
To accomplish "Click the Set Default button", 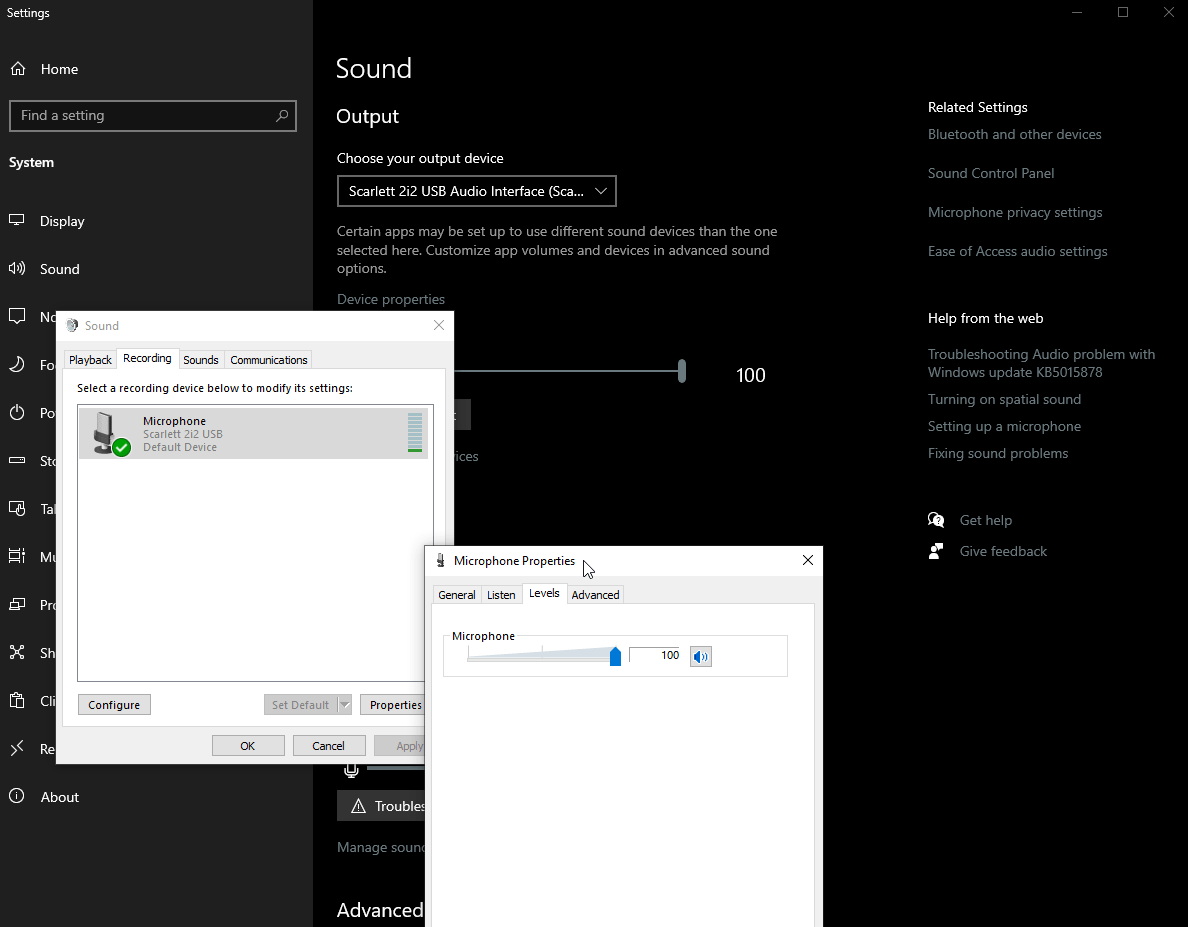I will 301,704.
